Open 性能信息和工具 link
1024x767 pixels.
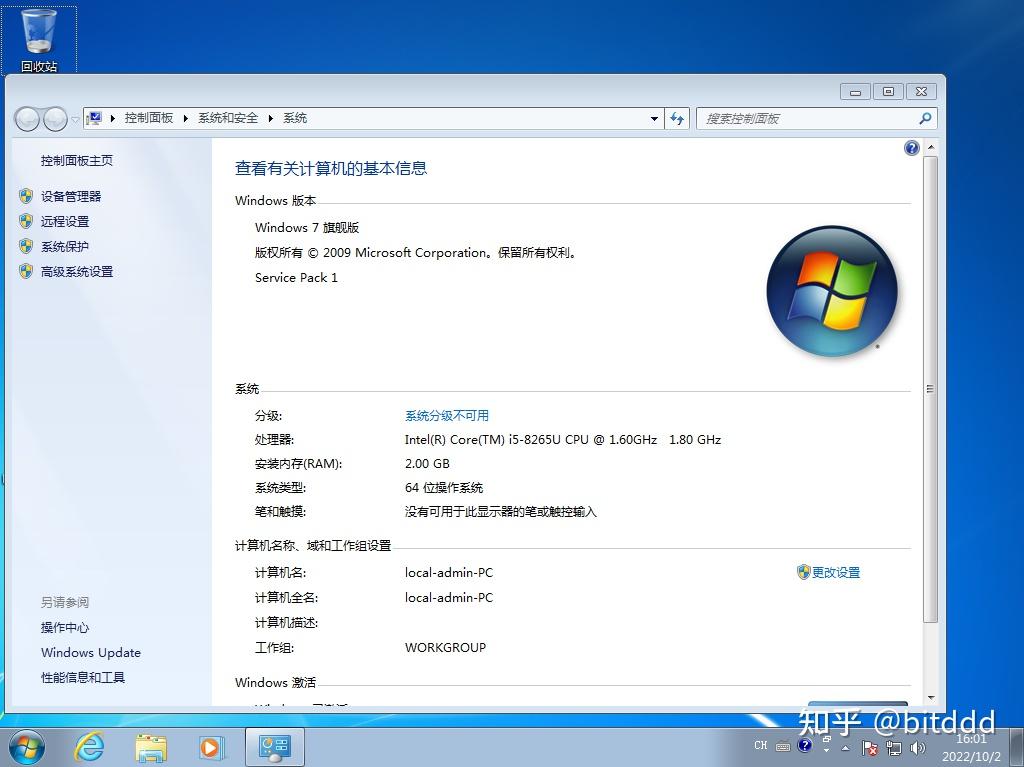click(83, 678)
